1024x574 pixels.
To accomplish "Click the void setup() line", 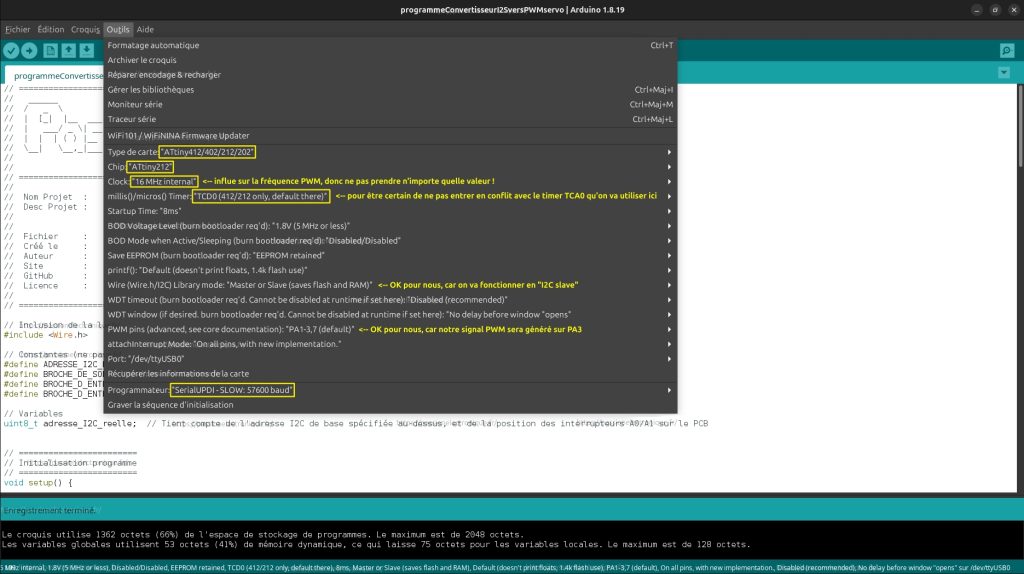I will tap(38, 483).
